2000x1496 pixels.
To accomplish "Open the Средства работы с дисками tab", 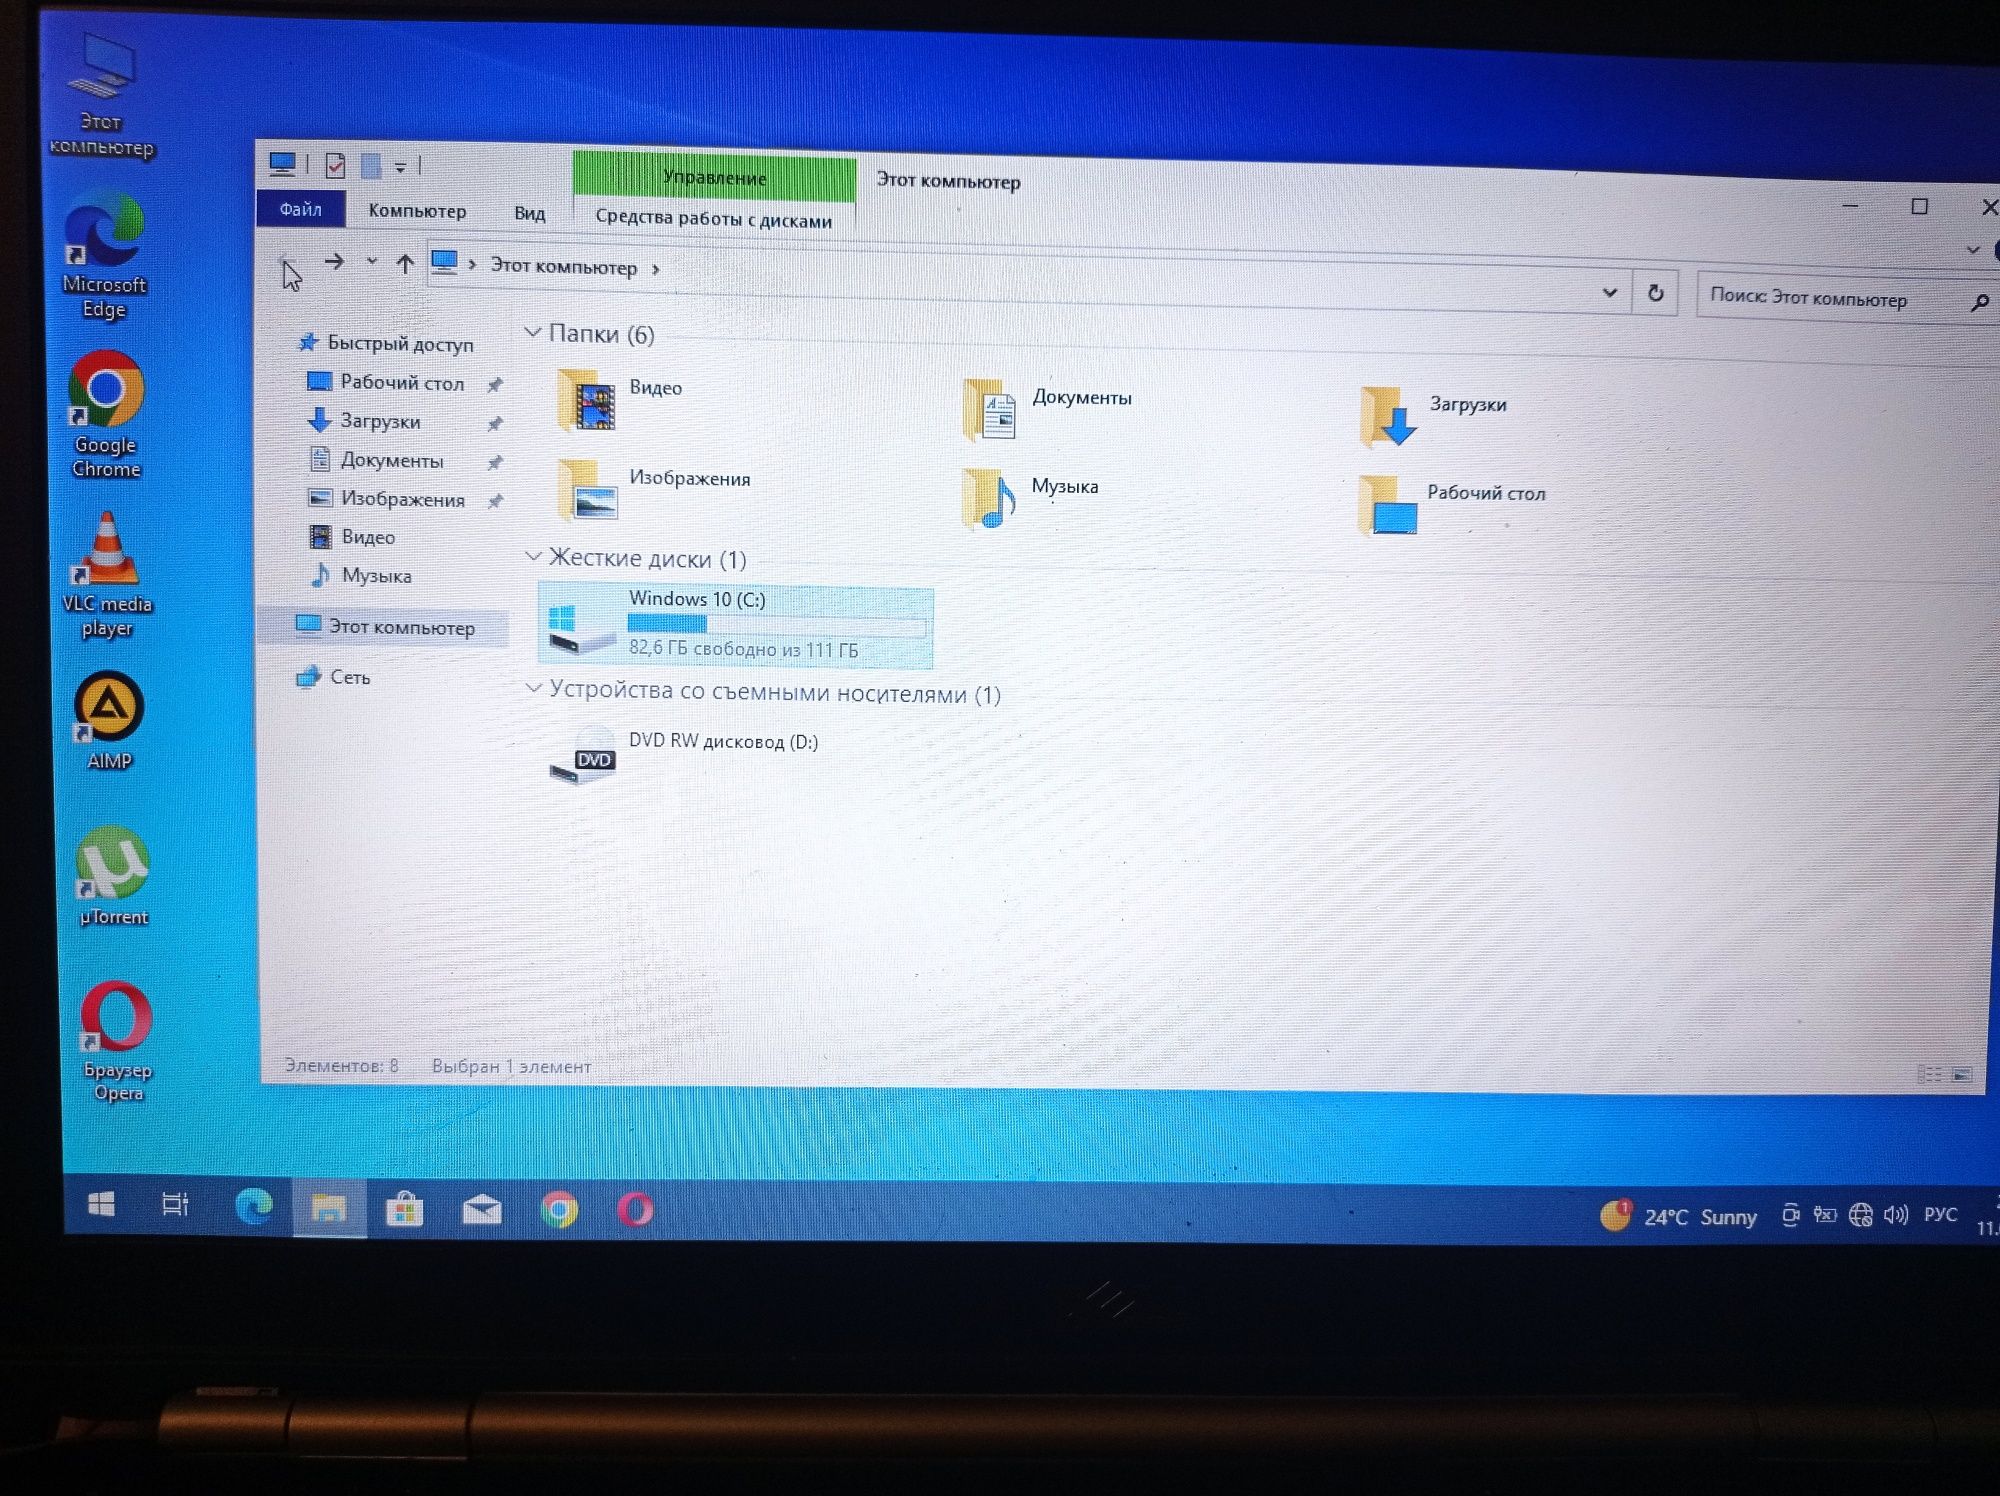I will (713, 219).
